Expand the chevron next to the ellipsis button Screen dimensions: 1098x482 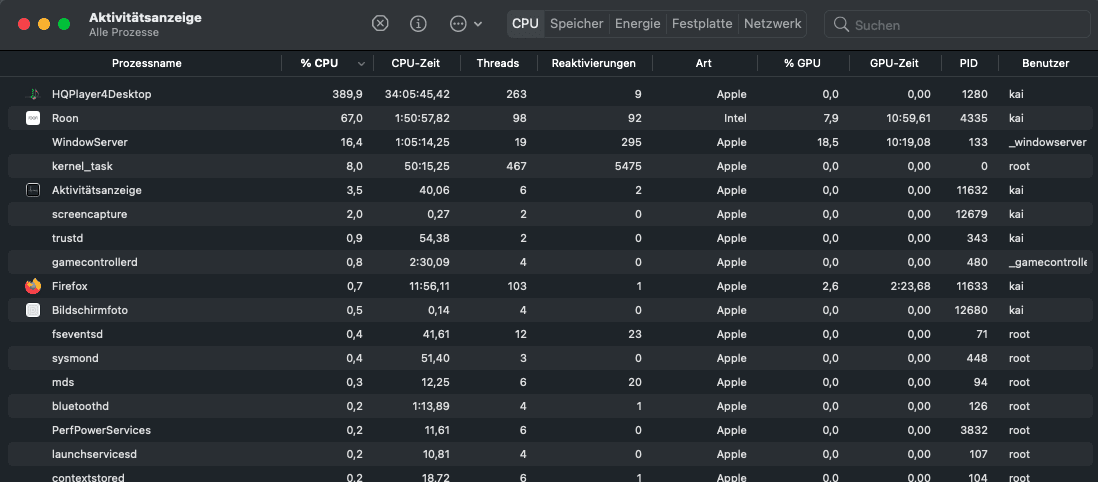[478, 24]
